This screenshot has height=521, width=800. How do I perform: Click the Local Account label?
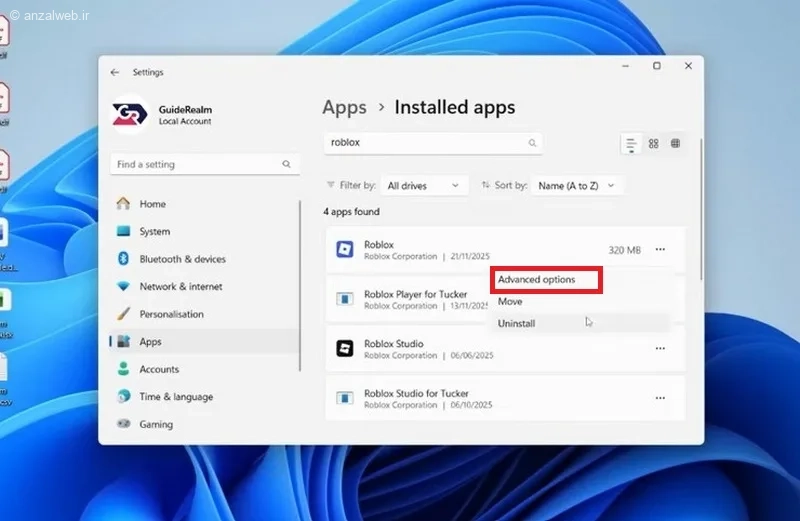[x=185, y=121]
